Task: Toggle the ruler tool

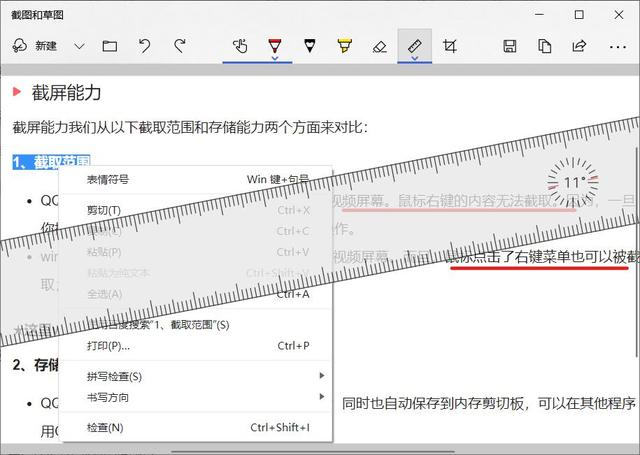Action: pos(415,44)
